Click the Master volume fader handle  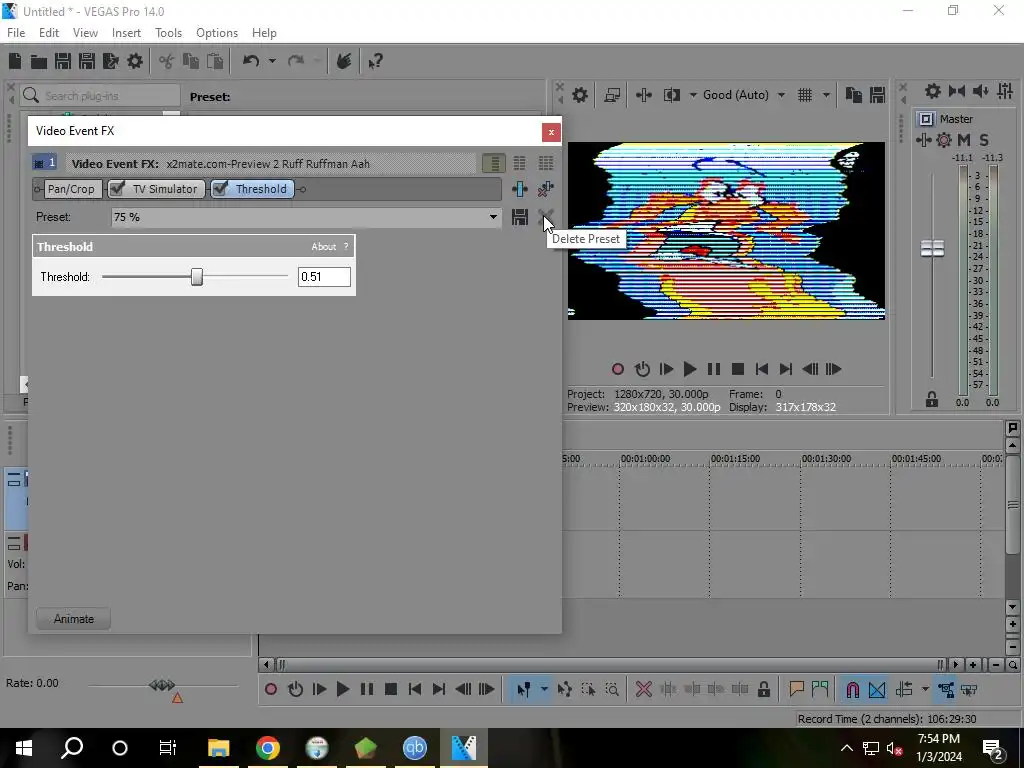pos(932,248)
